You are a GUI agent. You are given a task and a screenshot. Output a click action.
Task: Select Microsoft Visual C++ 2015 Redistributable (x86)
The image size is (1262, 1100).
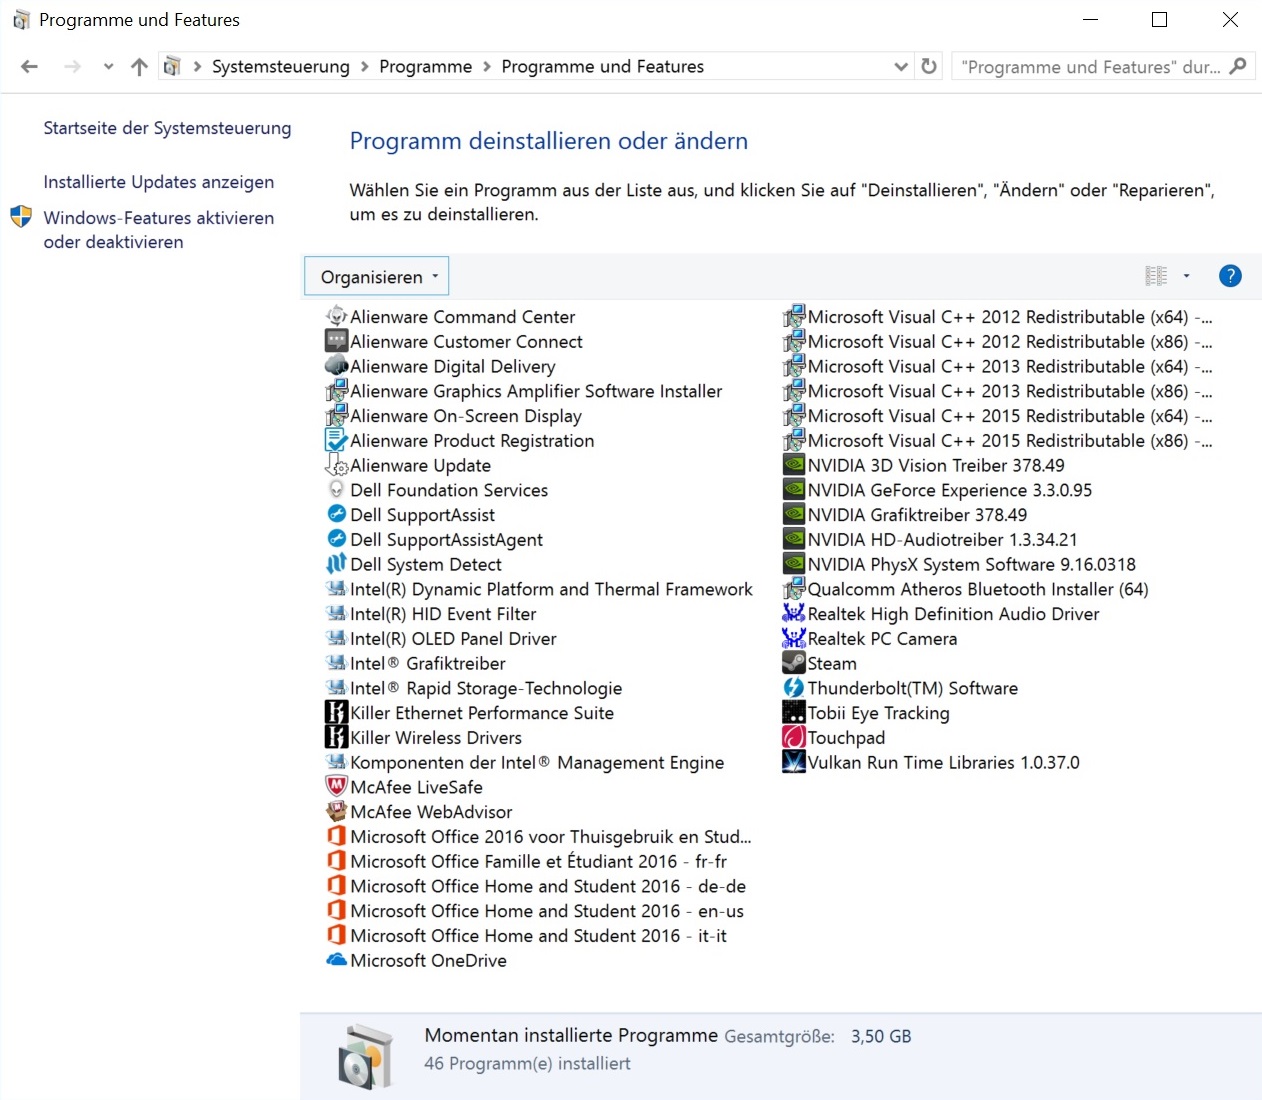point(998,440)
